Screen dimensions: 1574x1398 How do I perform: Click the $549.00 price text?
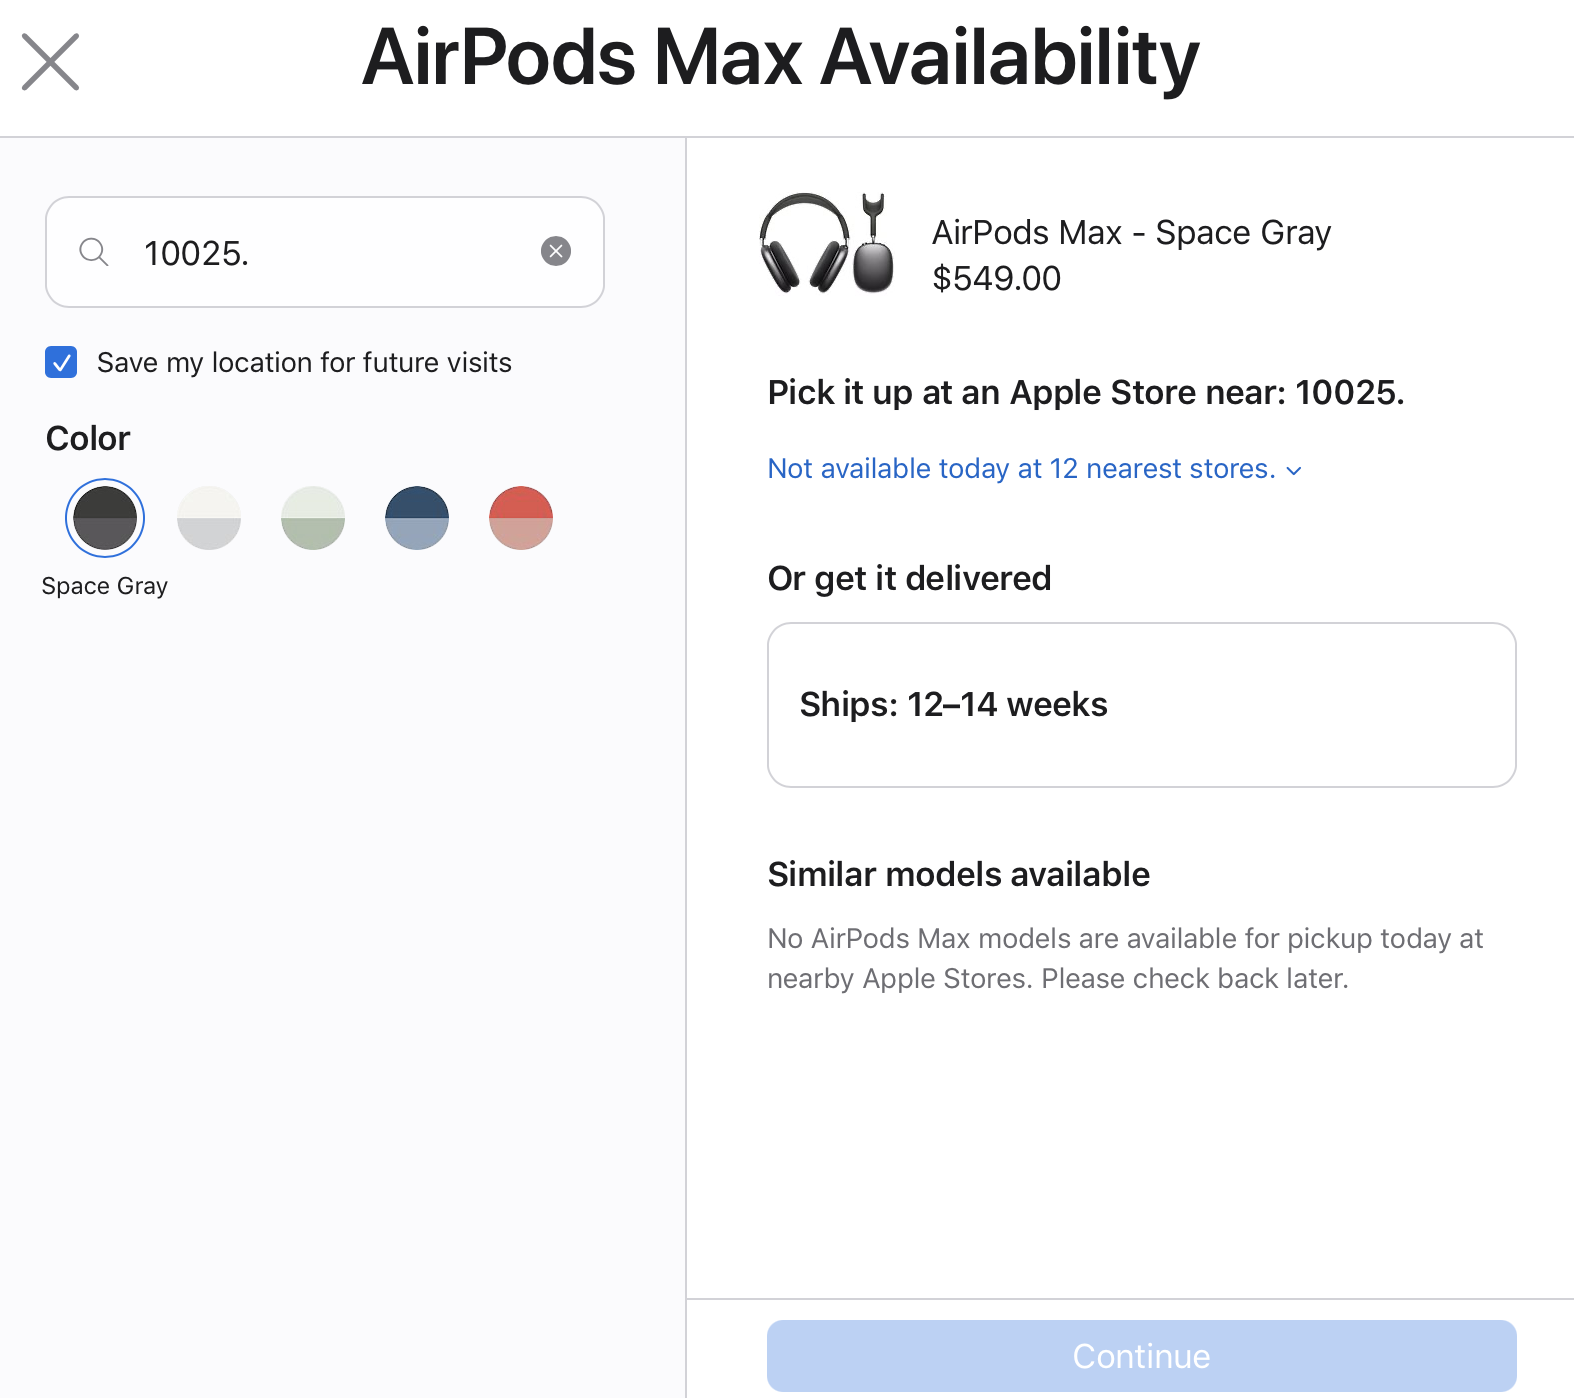(x=996, y=279)
